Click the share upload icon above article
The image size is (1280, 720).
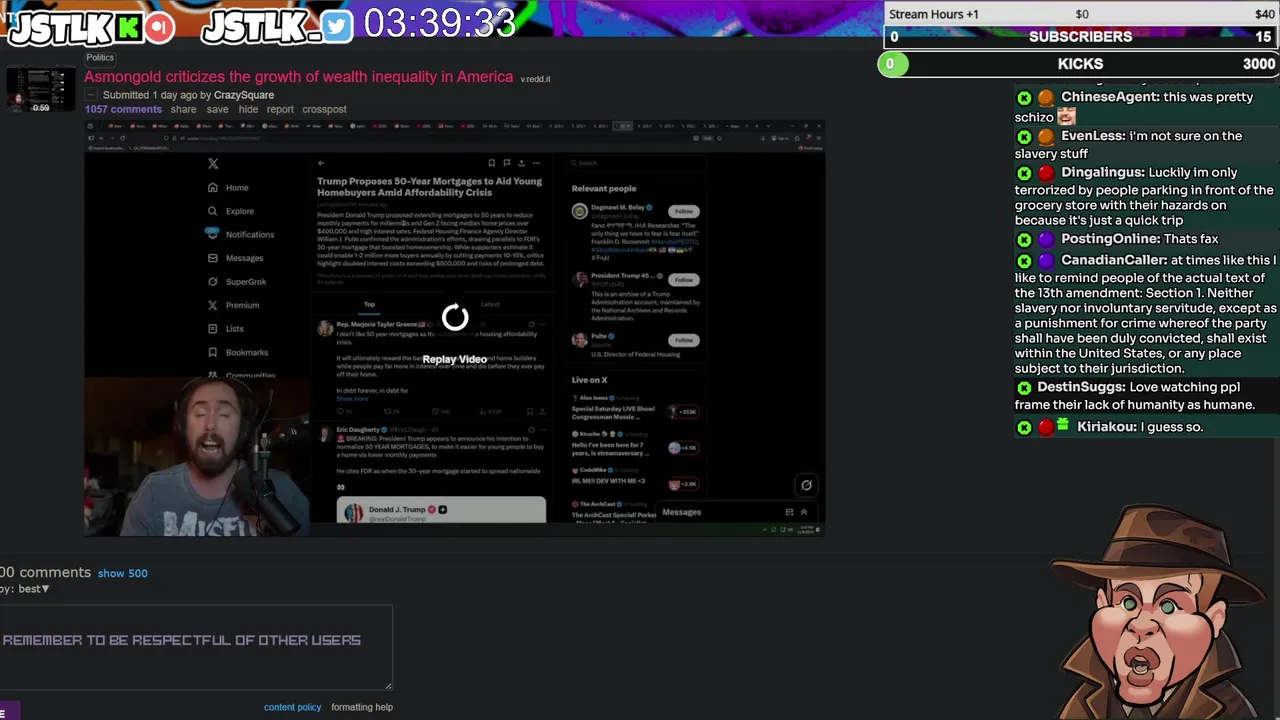point(521,163)
